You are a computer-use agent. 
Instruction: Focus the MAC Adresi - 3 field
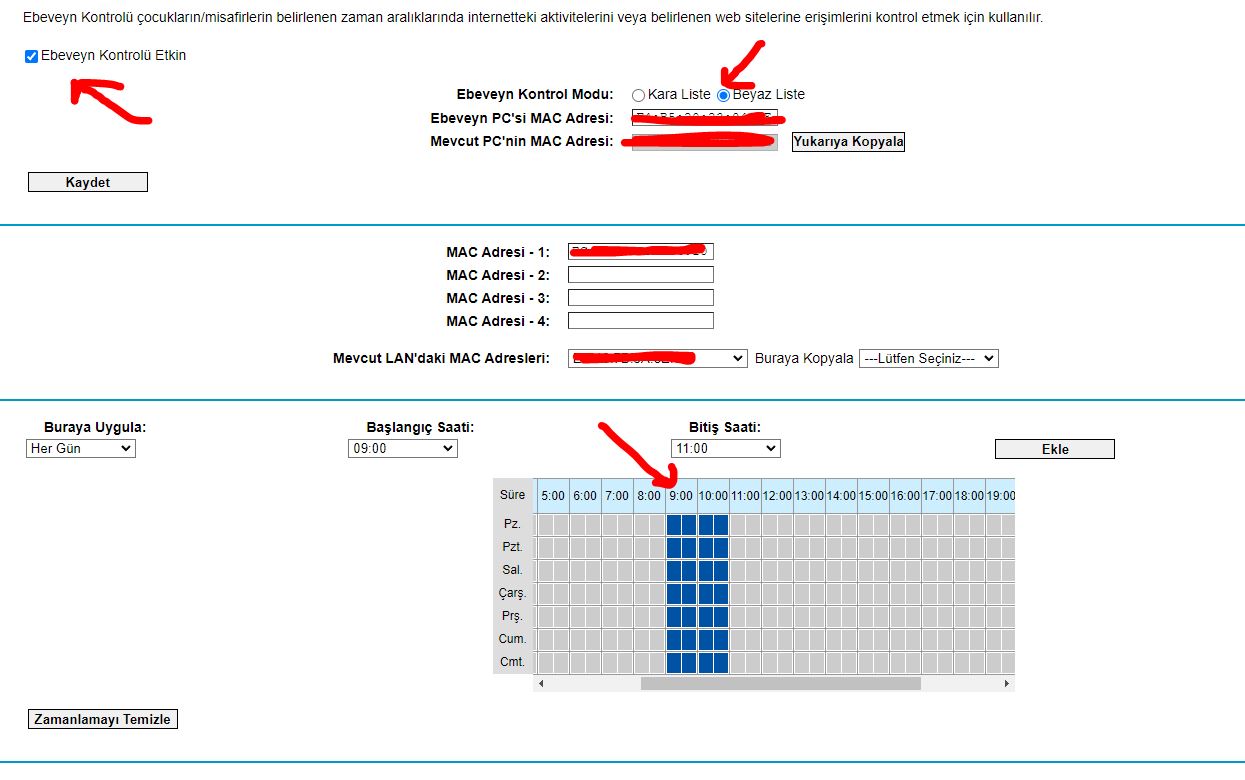641,298
